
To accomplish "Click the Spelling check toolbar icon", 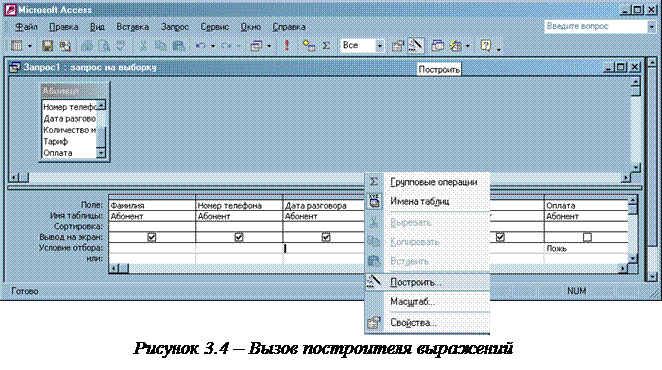I will (x=121, y=46).
